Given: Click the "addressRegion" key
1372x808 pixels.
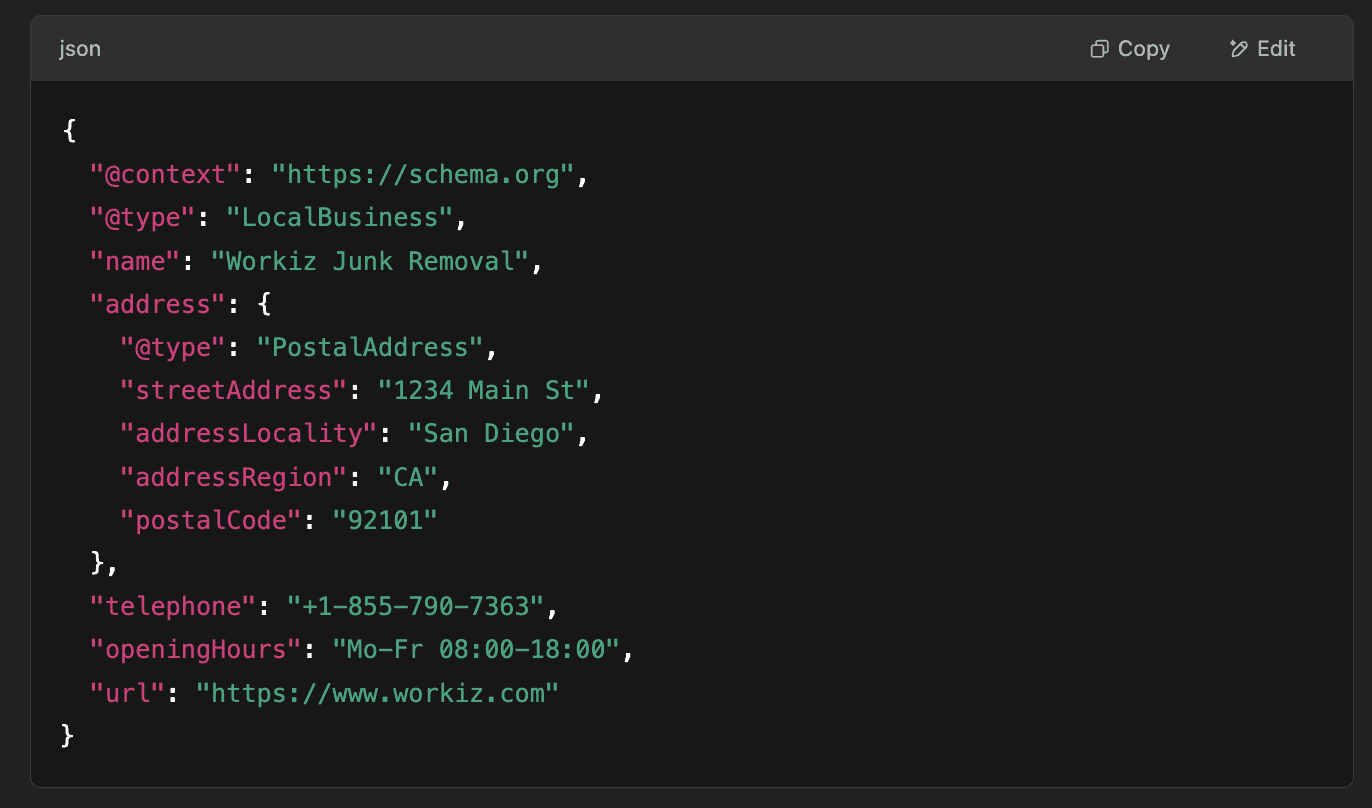Looking at the screenshot, I should coord(233,477).
